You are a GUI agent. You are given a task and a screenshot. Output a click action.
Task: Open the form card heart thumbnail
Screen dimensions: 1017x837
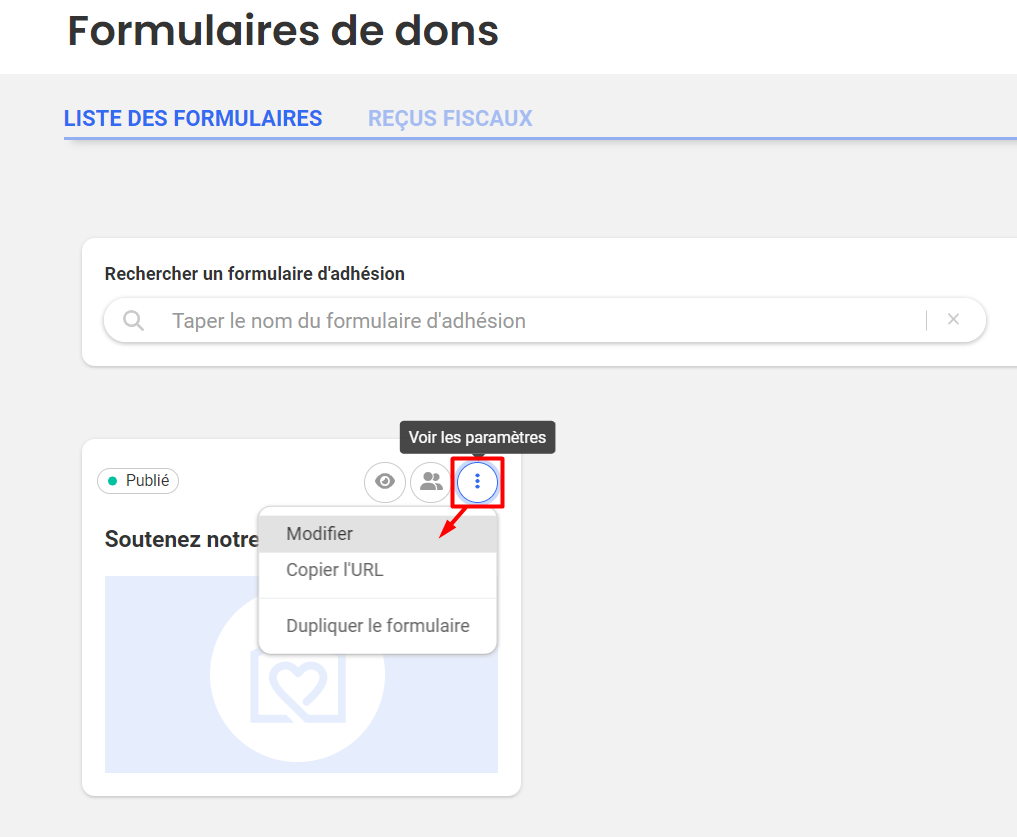[301, 674]
